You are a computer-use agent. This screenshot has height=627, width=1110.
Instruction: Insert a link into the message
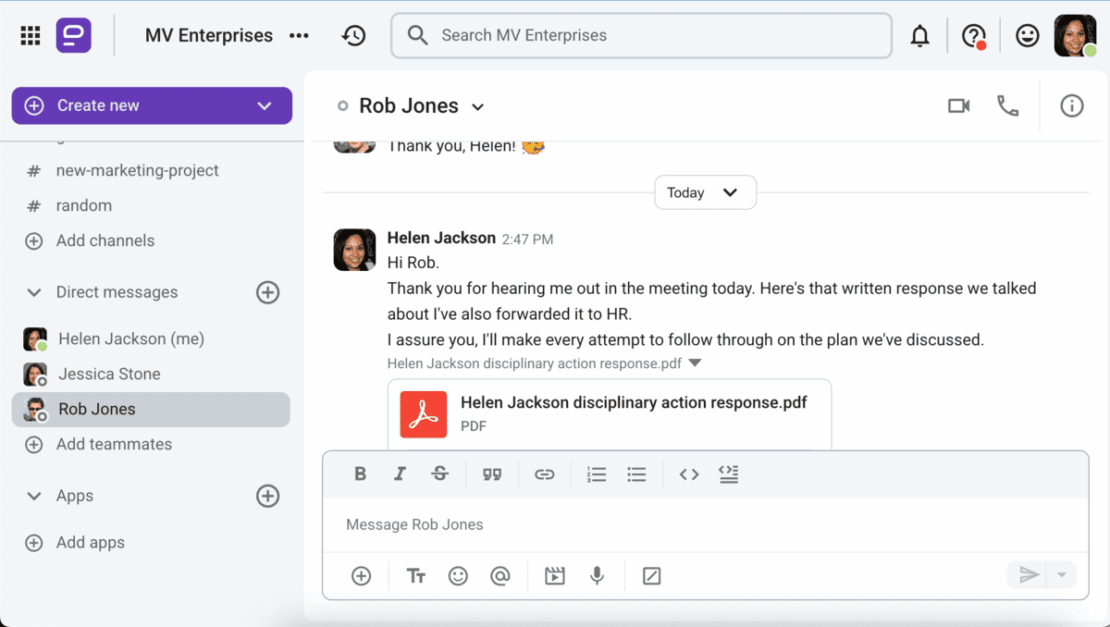click(544, 474)
